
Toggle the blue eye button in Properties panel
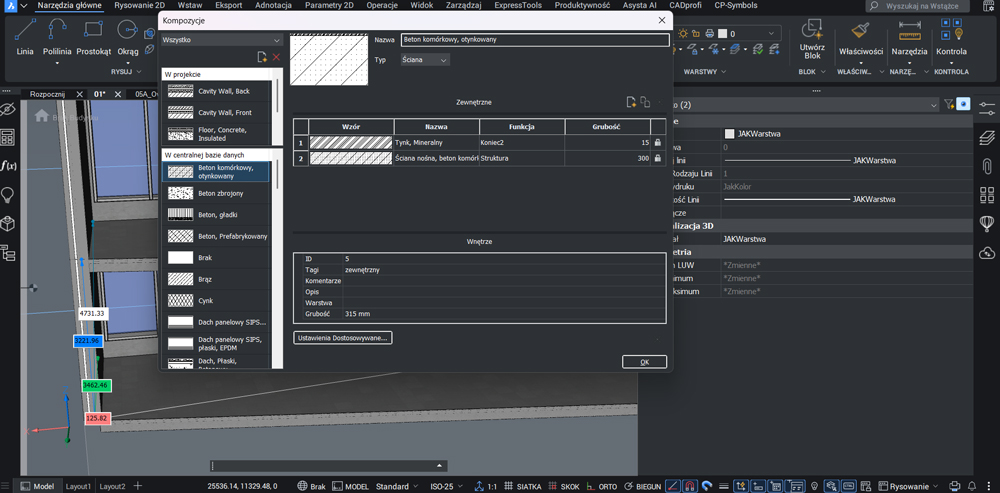[964, 103]
